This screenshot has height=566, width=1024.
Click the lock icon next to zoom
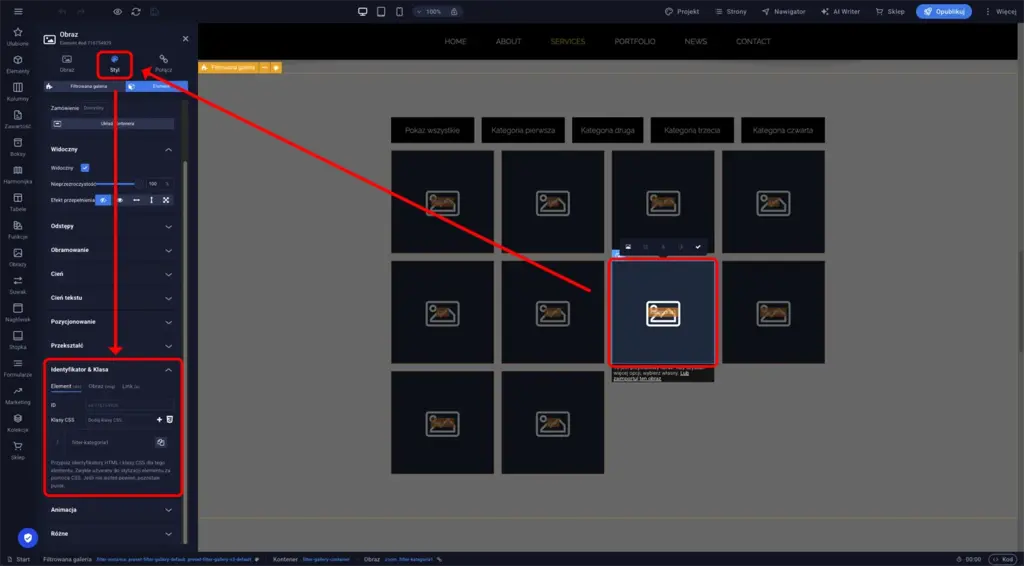coord(454,12)
